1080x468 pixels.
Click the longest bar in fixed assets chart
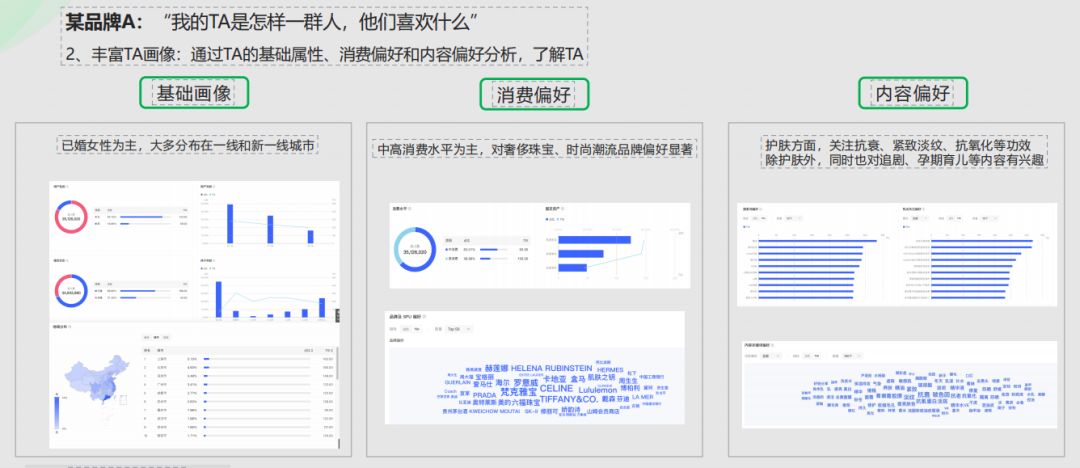(x=594, y=240)
